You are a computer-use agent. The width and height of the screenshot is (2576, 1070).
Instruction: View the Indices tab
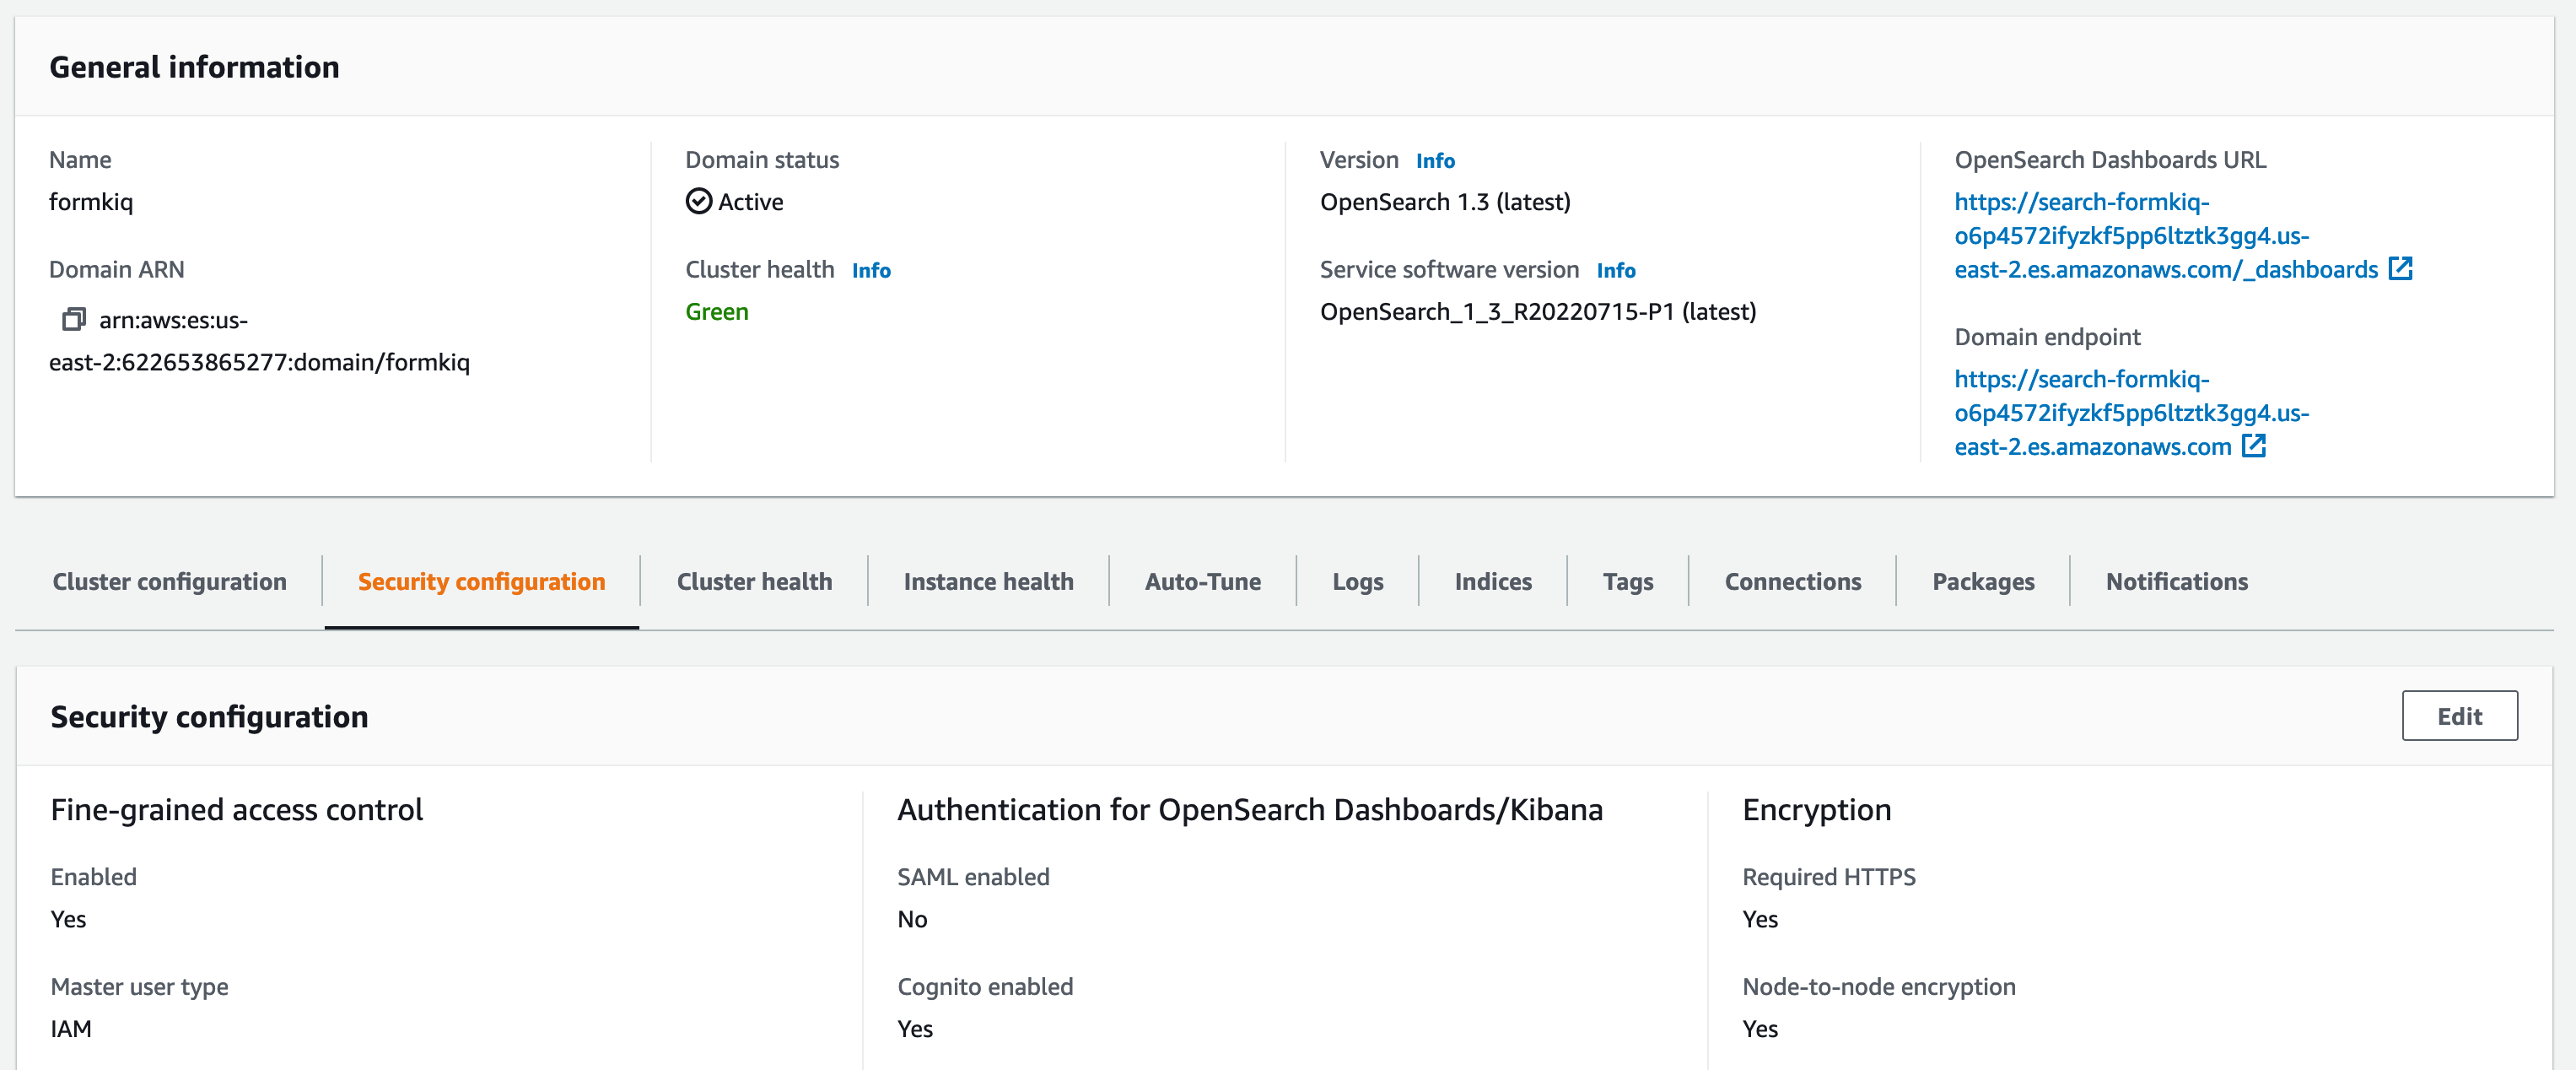click(1493, 582)
